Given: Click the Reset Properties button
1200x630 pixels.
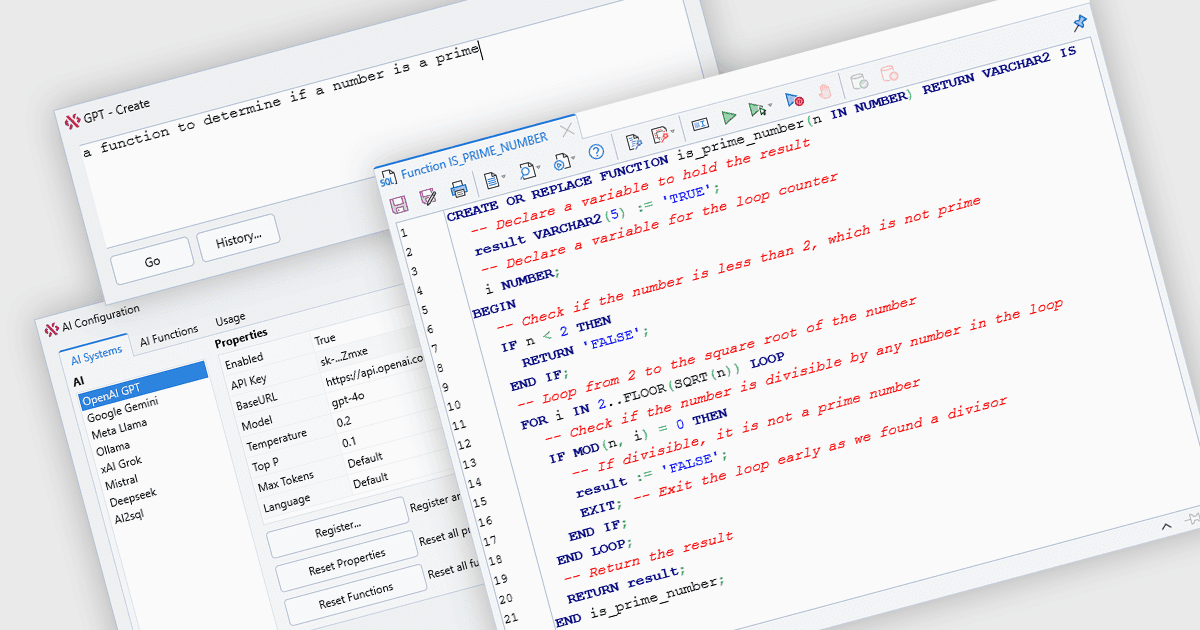Looking at the screenshot, I should [346, 560].
